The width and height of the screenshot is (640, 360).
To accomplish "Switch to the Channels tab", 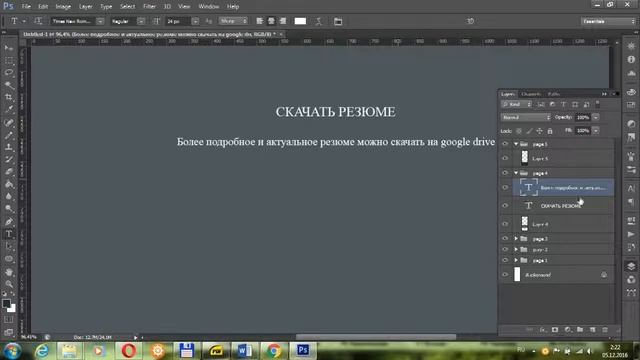I will [x=531, y=94].
